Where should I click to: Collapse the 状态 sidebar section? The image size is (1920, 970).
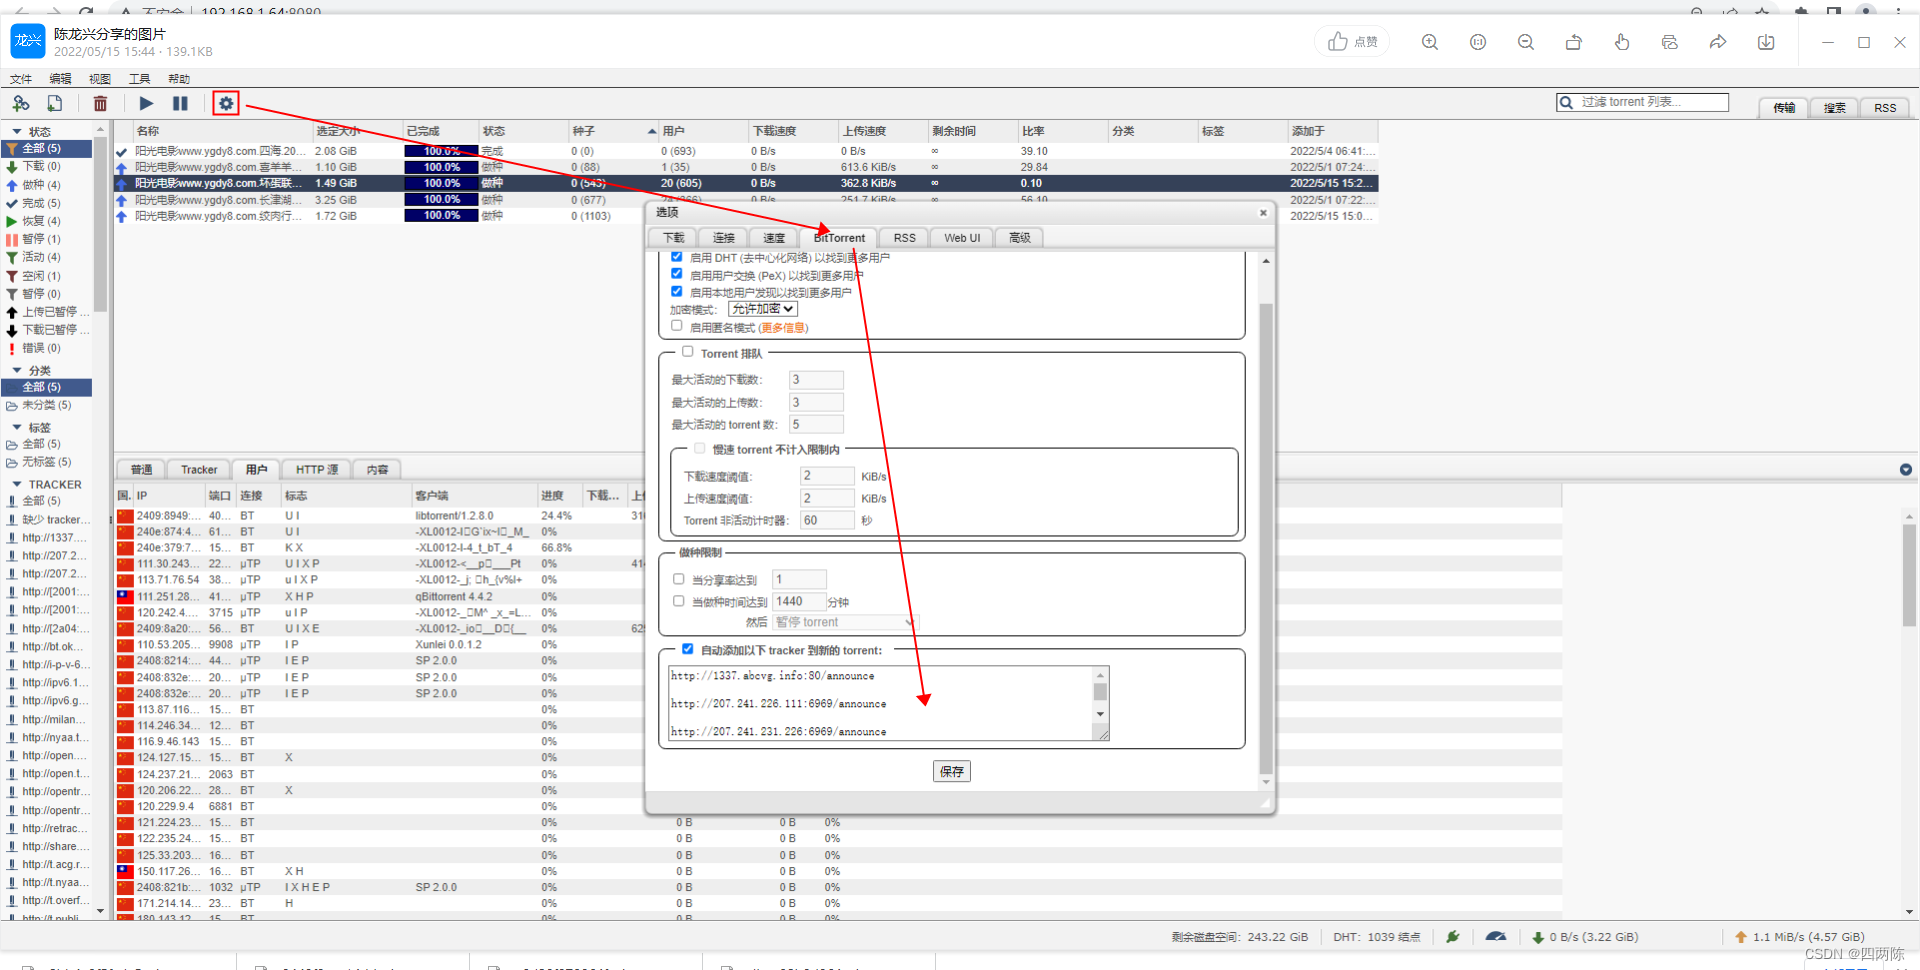17,131
